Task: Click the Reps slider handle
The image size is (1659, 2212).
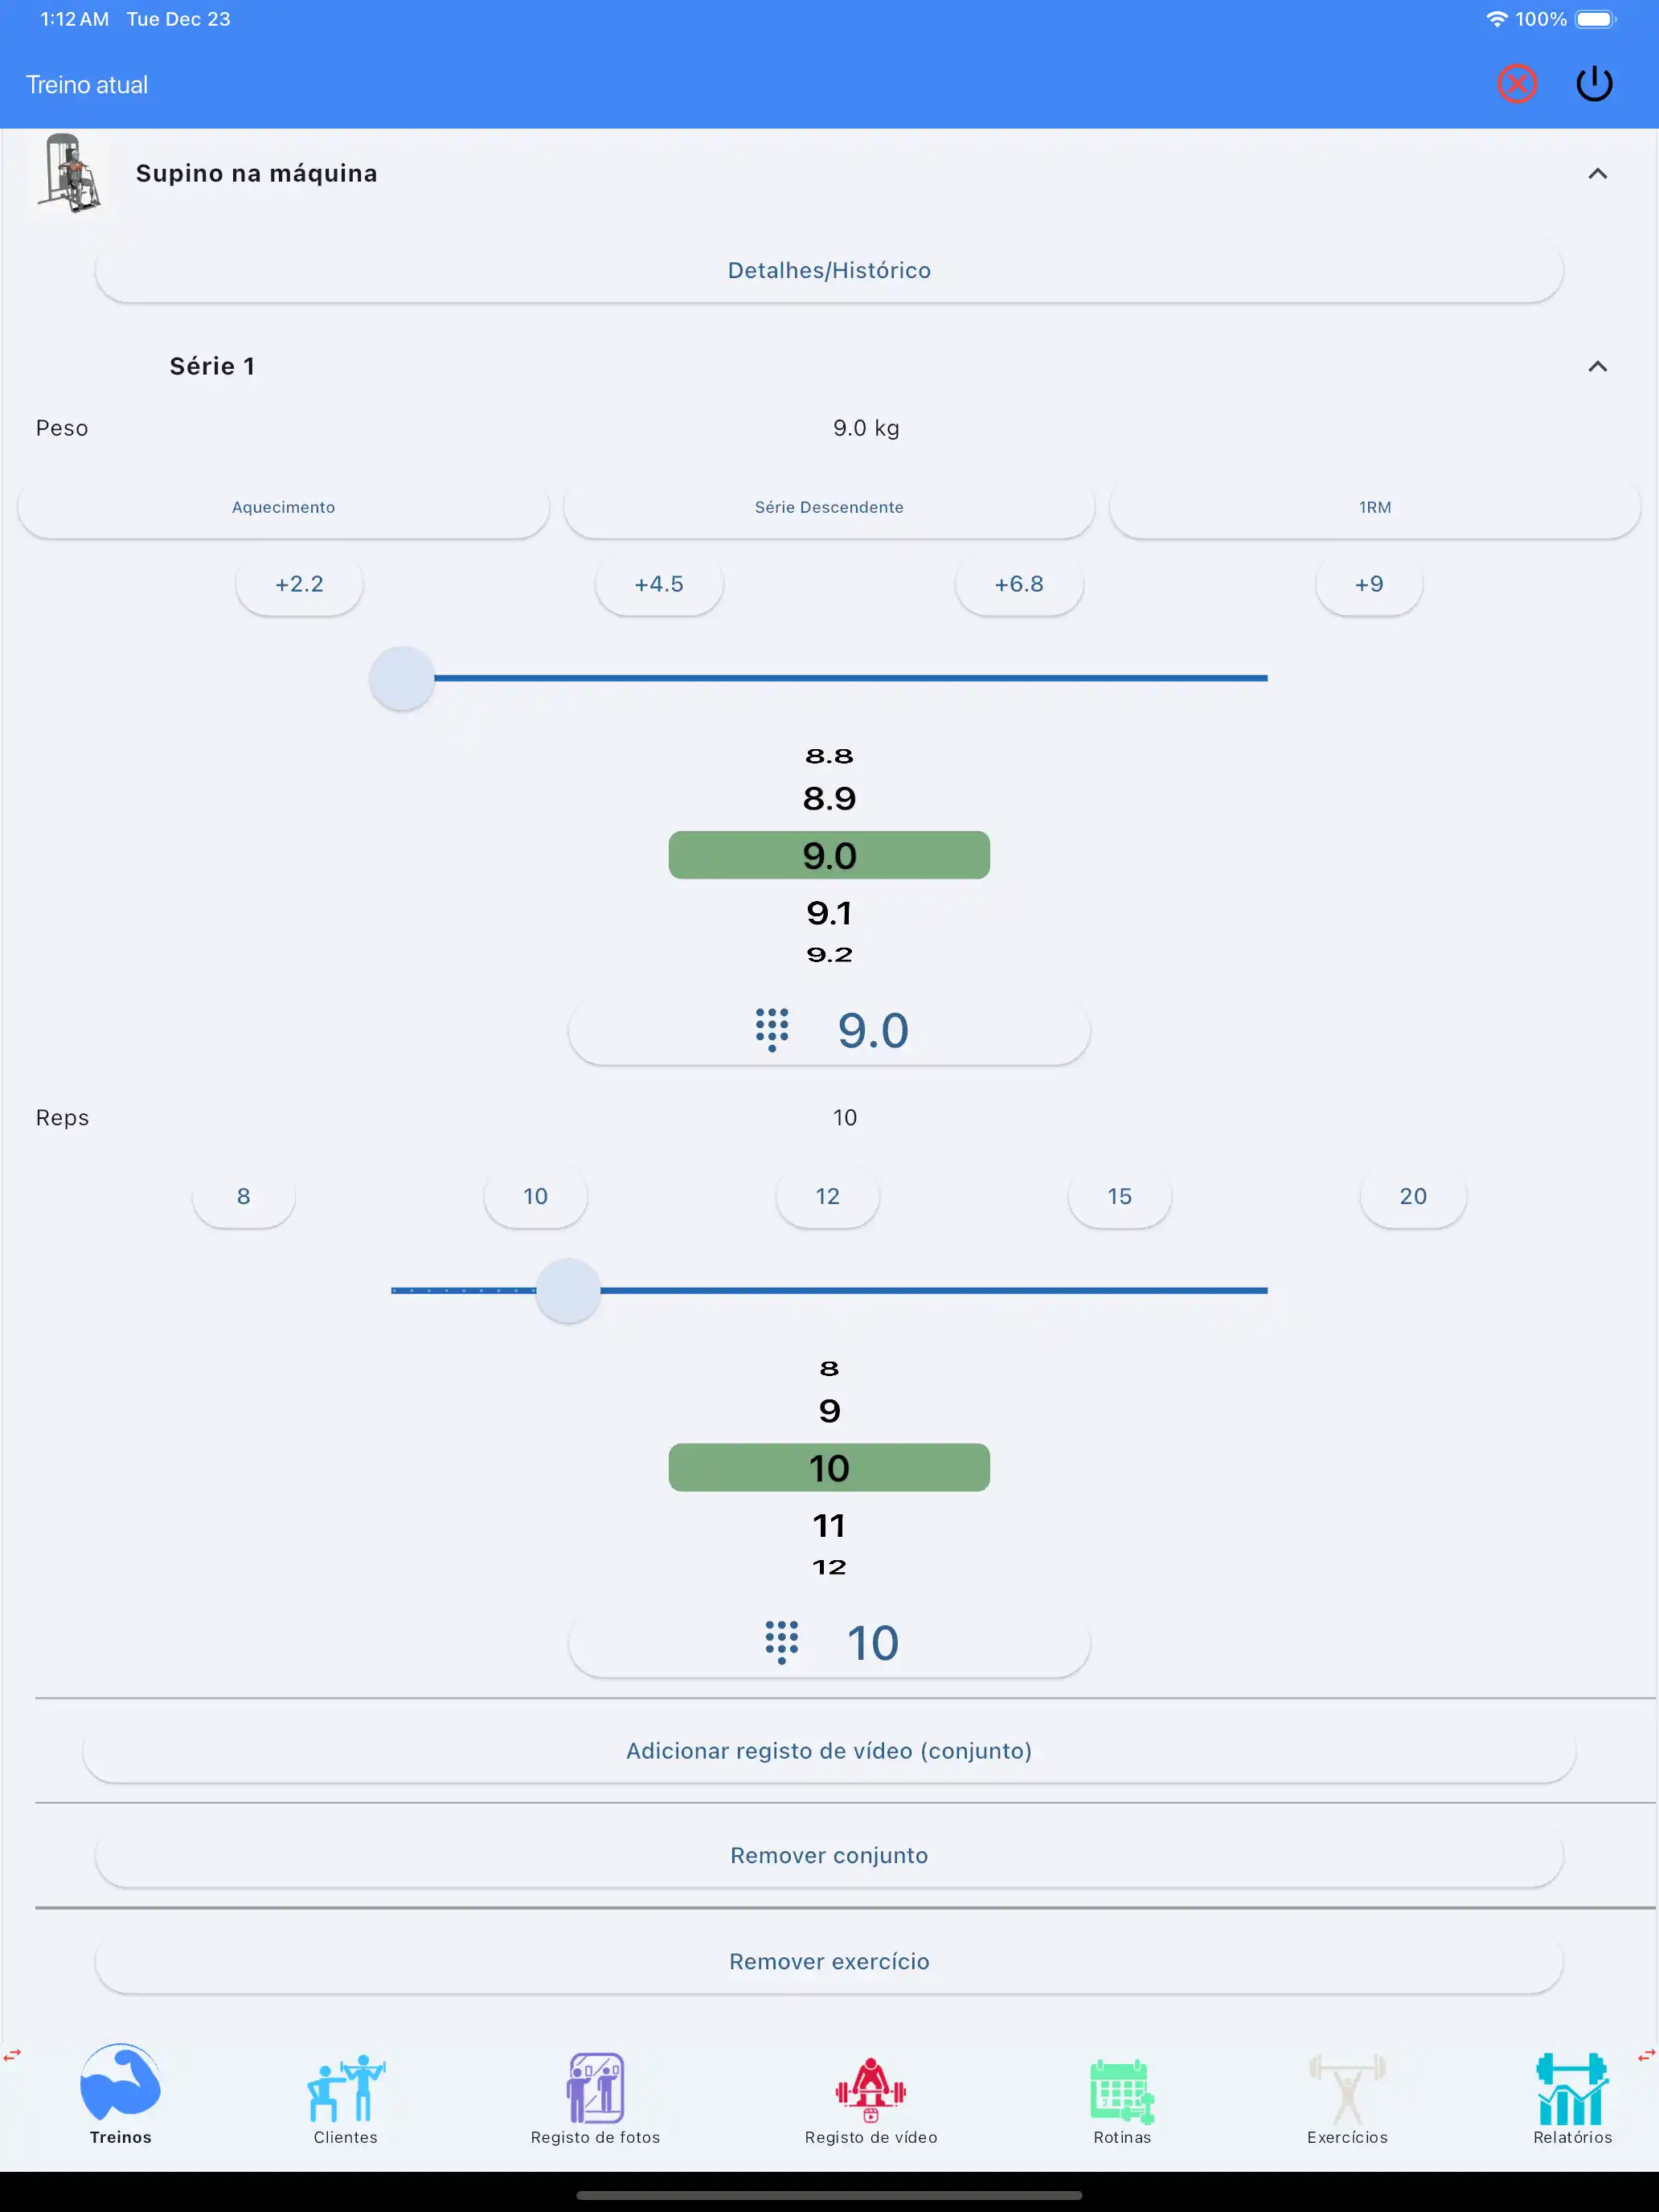Action: click(568, 1290)
